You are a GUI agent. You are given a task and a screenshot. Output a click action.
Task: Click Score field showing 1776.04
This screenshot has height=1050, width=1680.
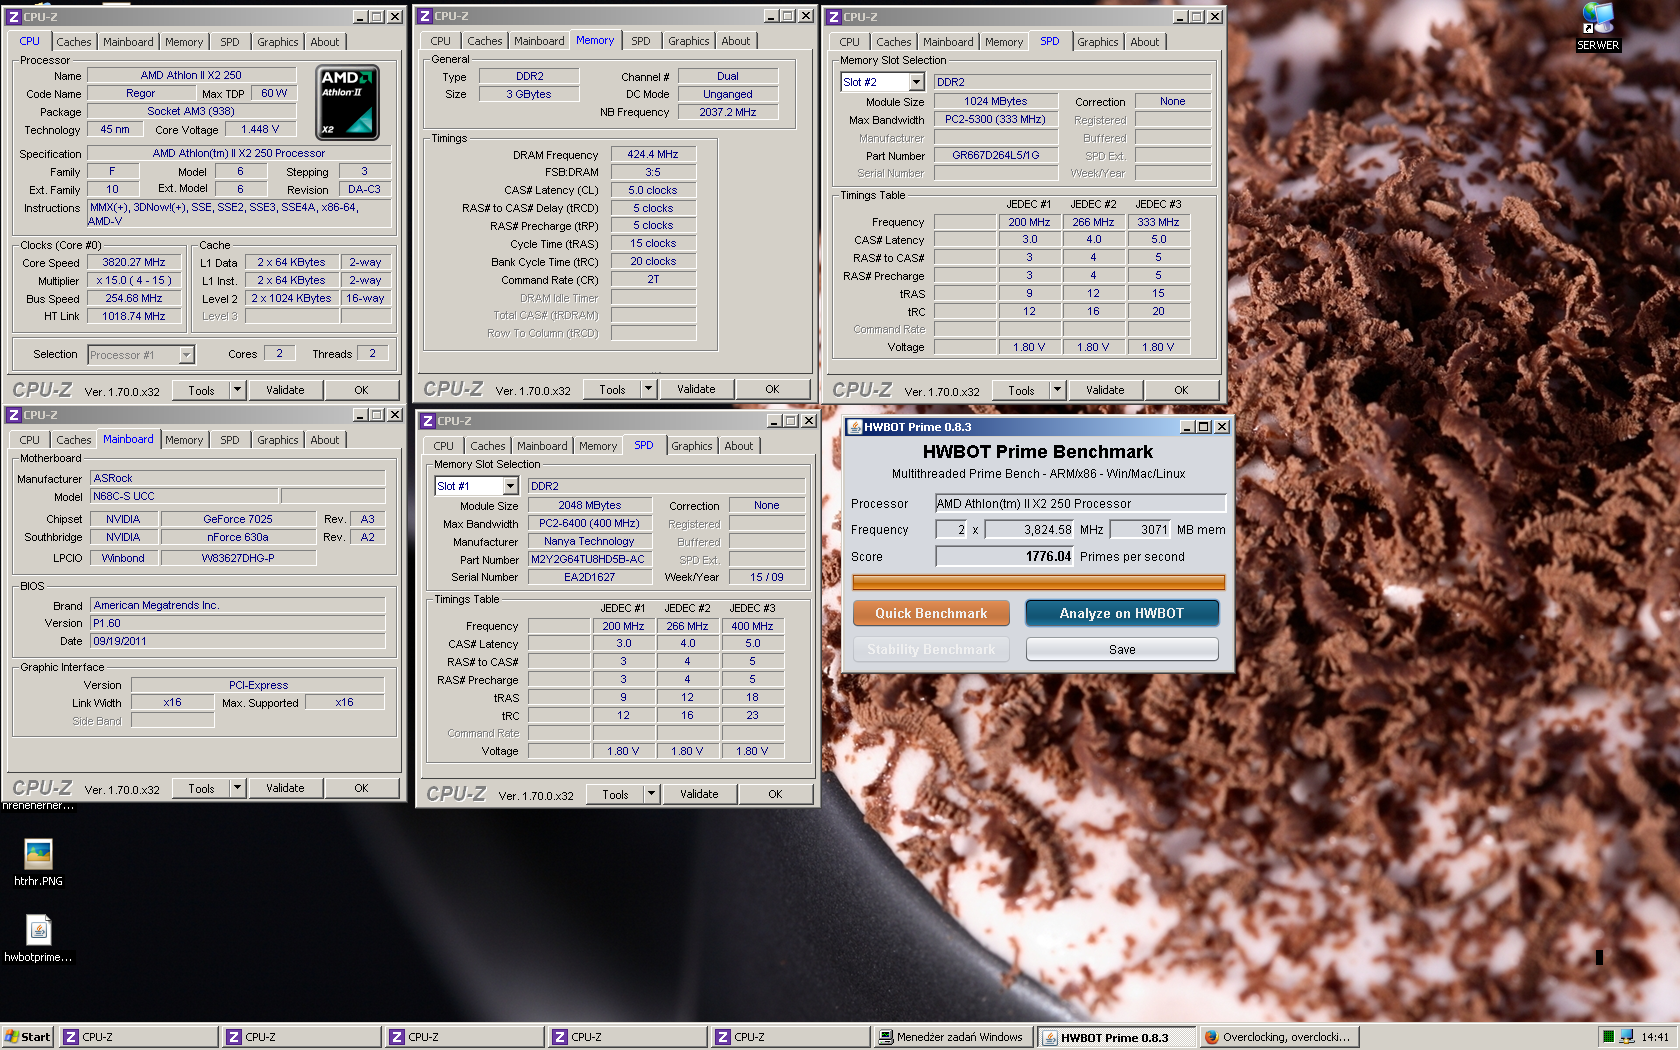pyautogui.click(x=1004, y=557)
